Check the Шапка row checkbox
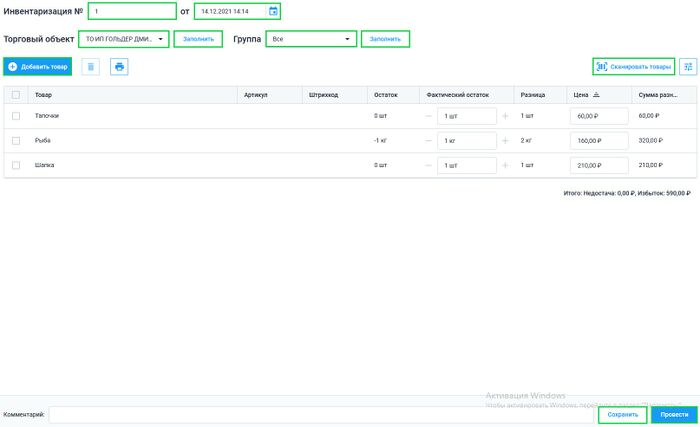Screen dimensions: 700x427 point(16,165)
